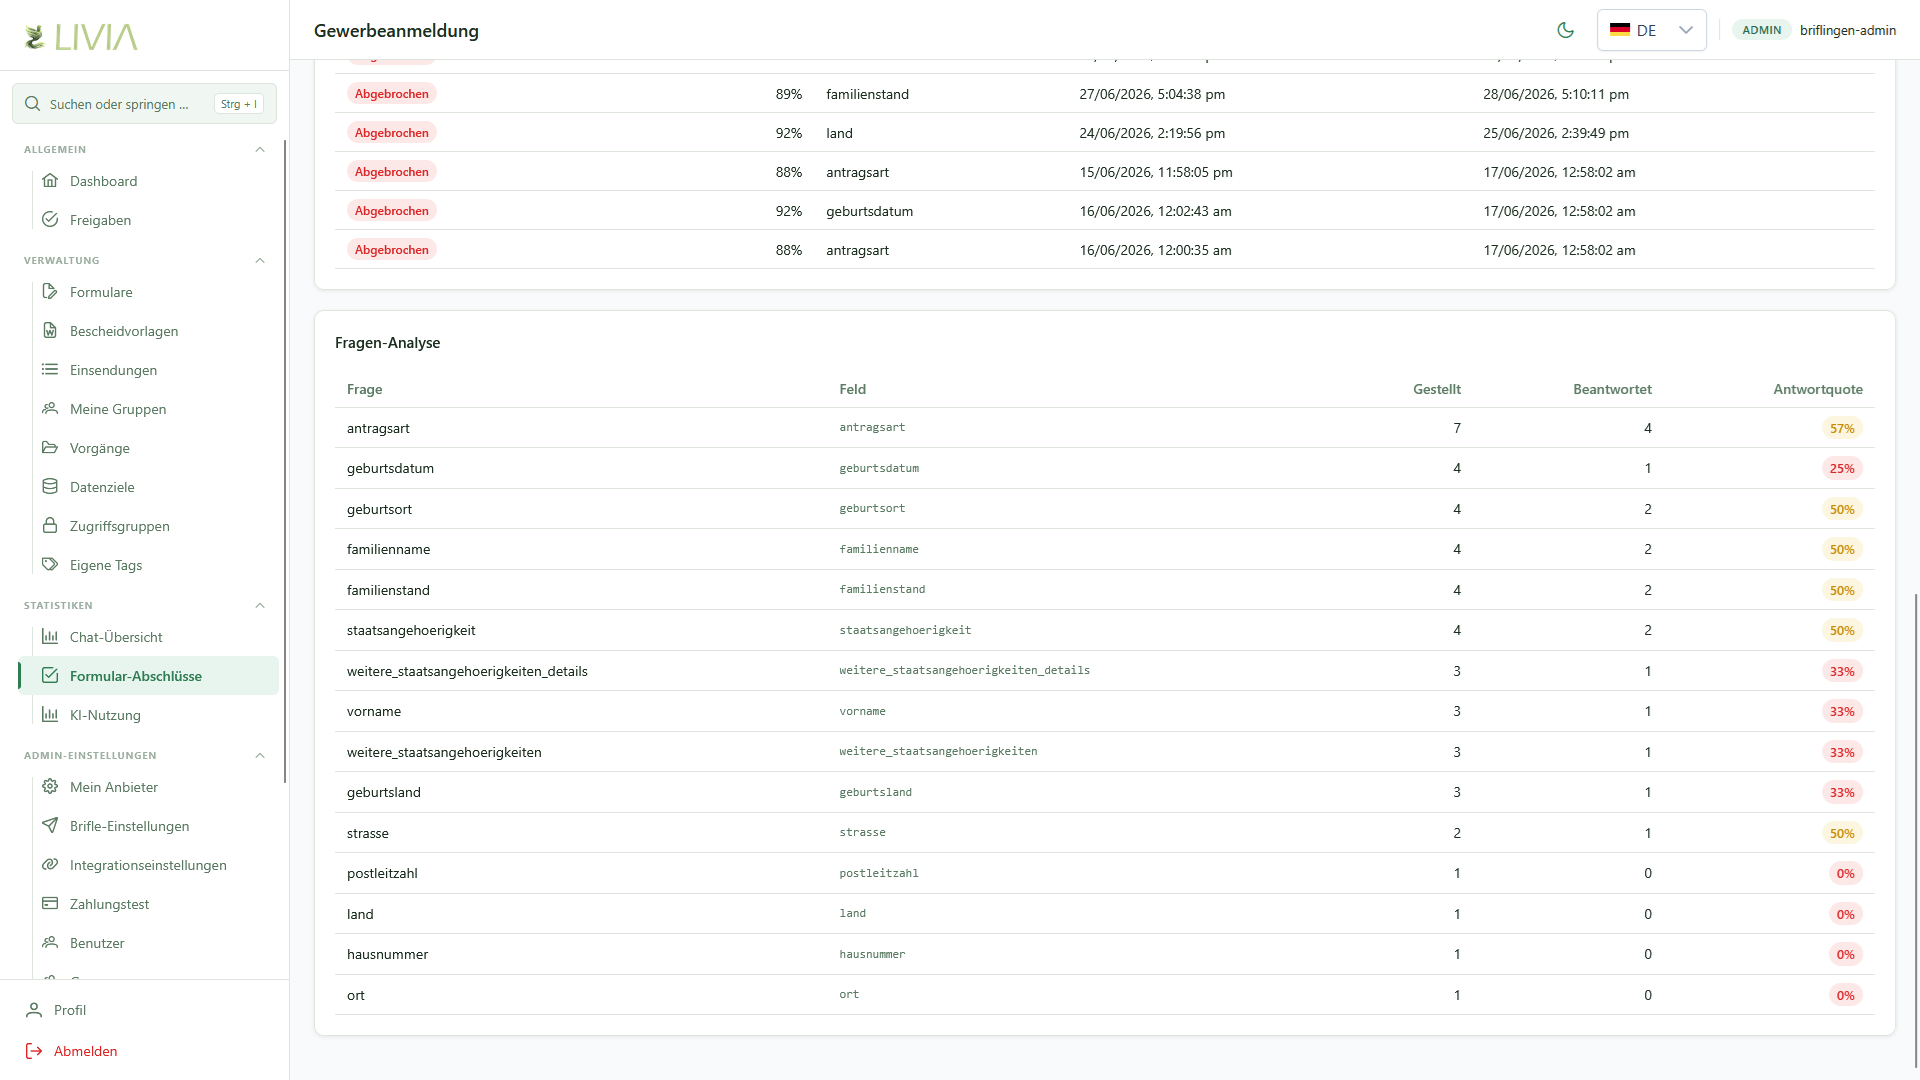1920x1080 pixels.
Task: Click the briflingen-admin username
Action: coord(1848,30)
